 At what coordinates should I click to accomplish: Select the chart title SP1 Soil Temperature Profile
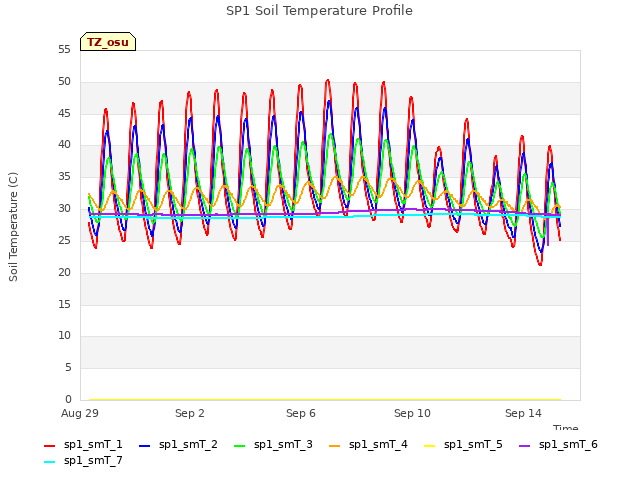point(319,11)
